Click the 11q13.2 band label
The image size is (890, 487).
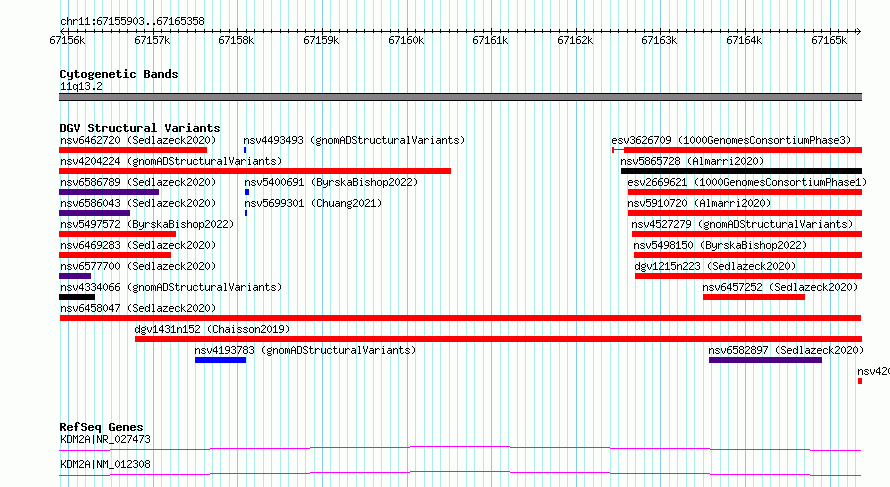[81, 86]
